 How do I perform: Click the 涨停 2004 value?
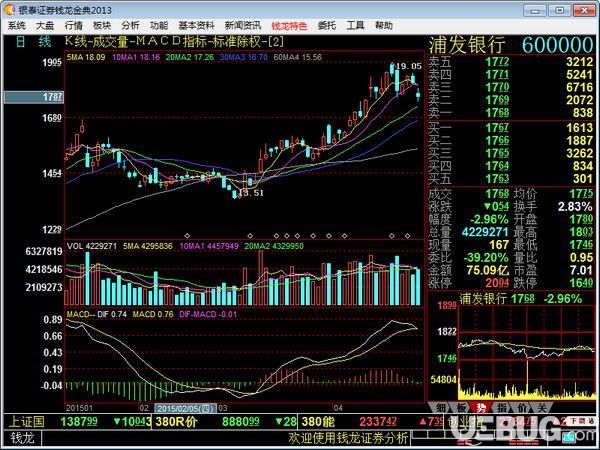click(497, 283)
